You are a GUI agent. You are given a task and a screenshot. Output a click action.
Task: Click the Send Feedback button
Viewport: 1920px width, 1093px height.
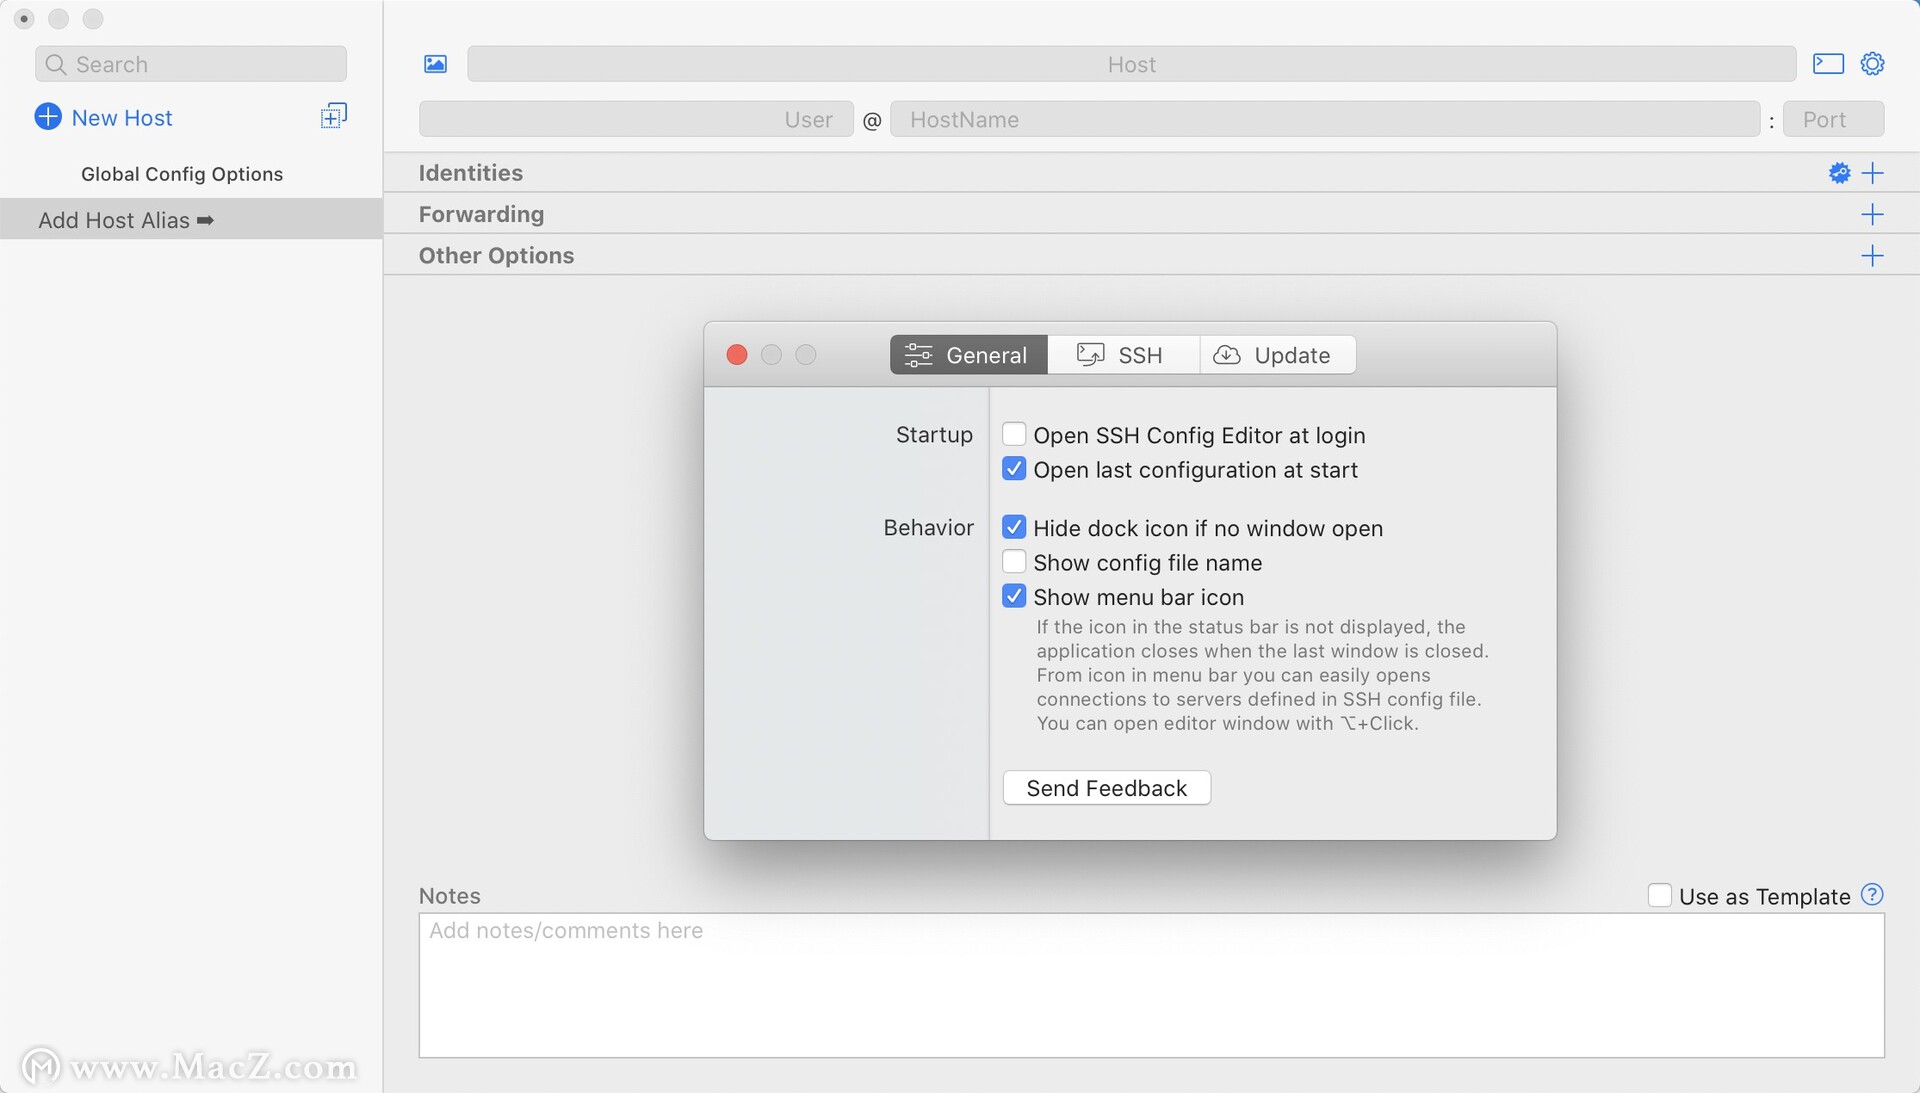point(1106,788)
